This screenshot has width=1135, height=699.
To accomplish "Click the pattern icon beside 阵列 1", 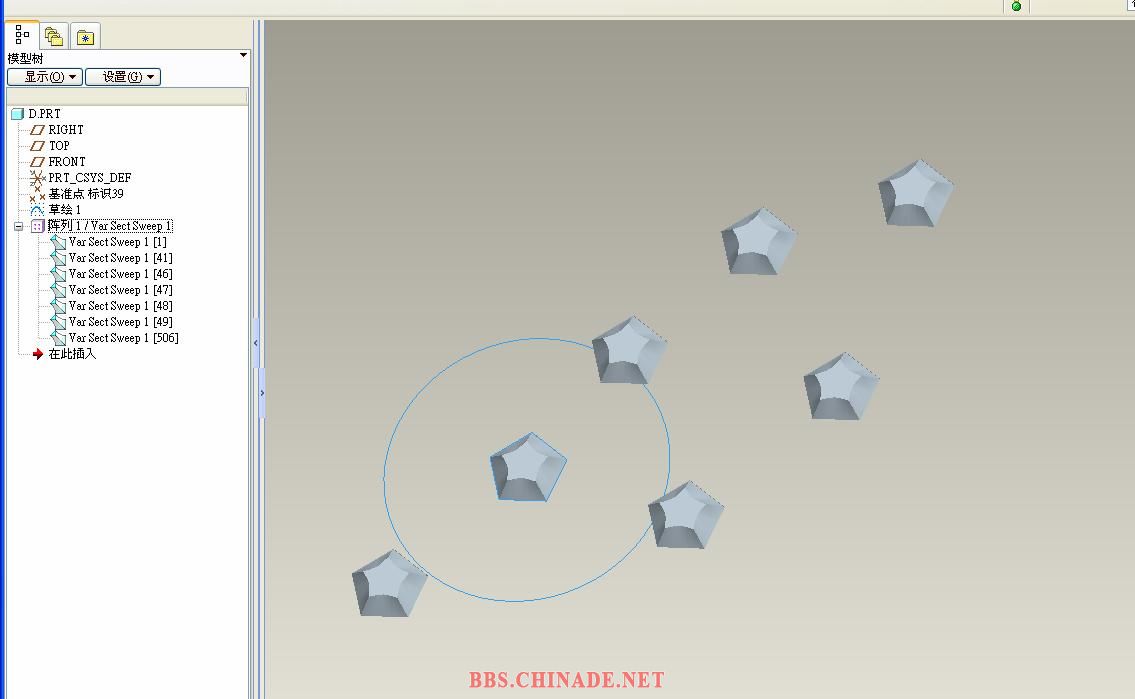I will pyautogui.click(x=38, y=226).
